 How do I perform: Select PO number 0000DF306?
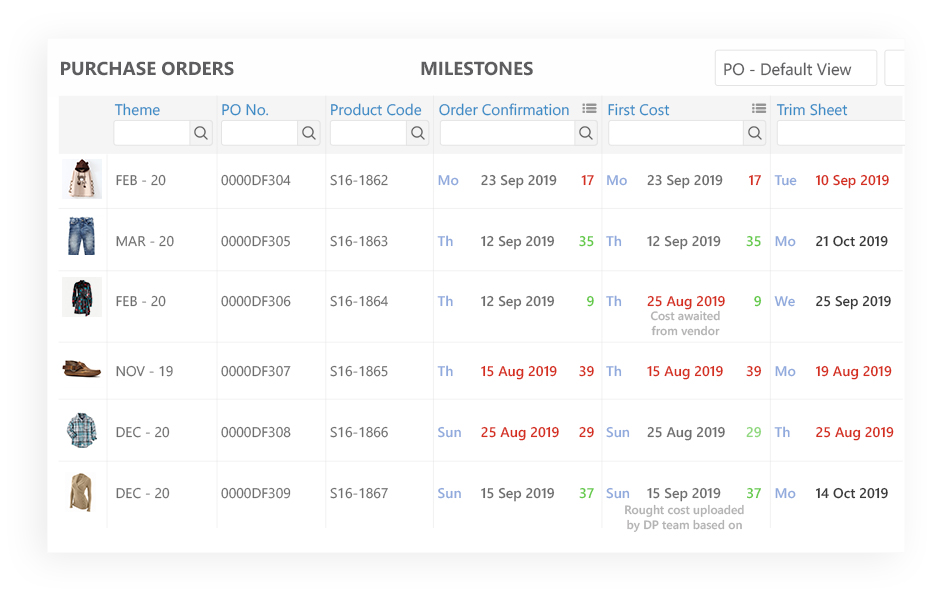255,301
